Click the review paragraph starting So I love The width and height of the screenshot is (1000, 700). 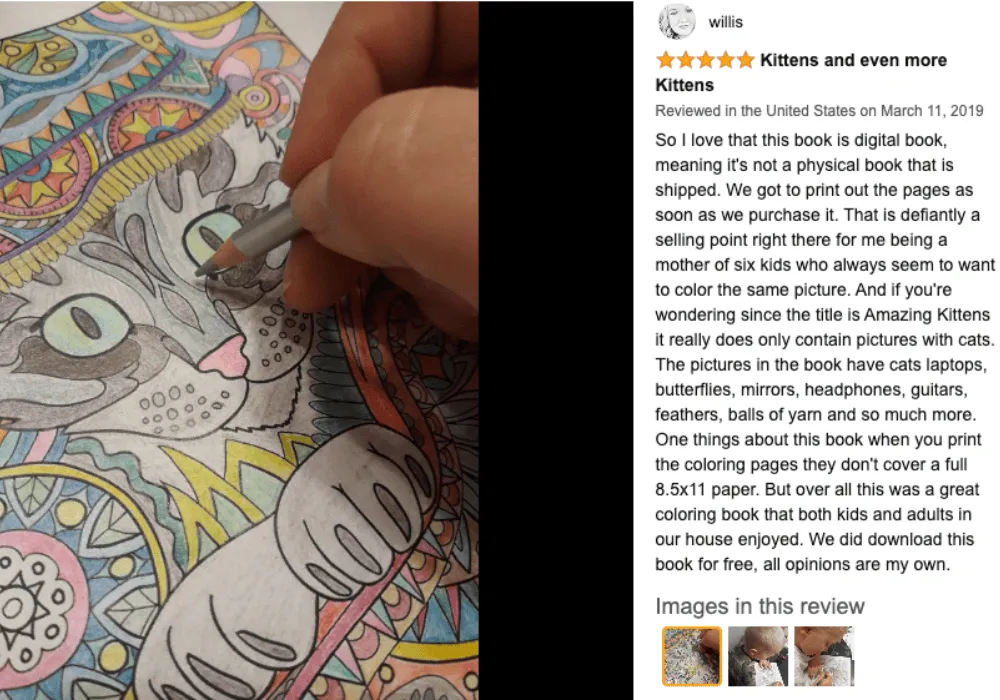(x=825, y=352)
